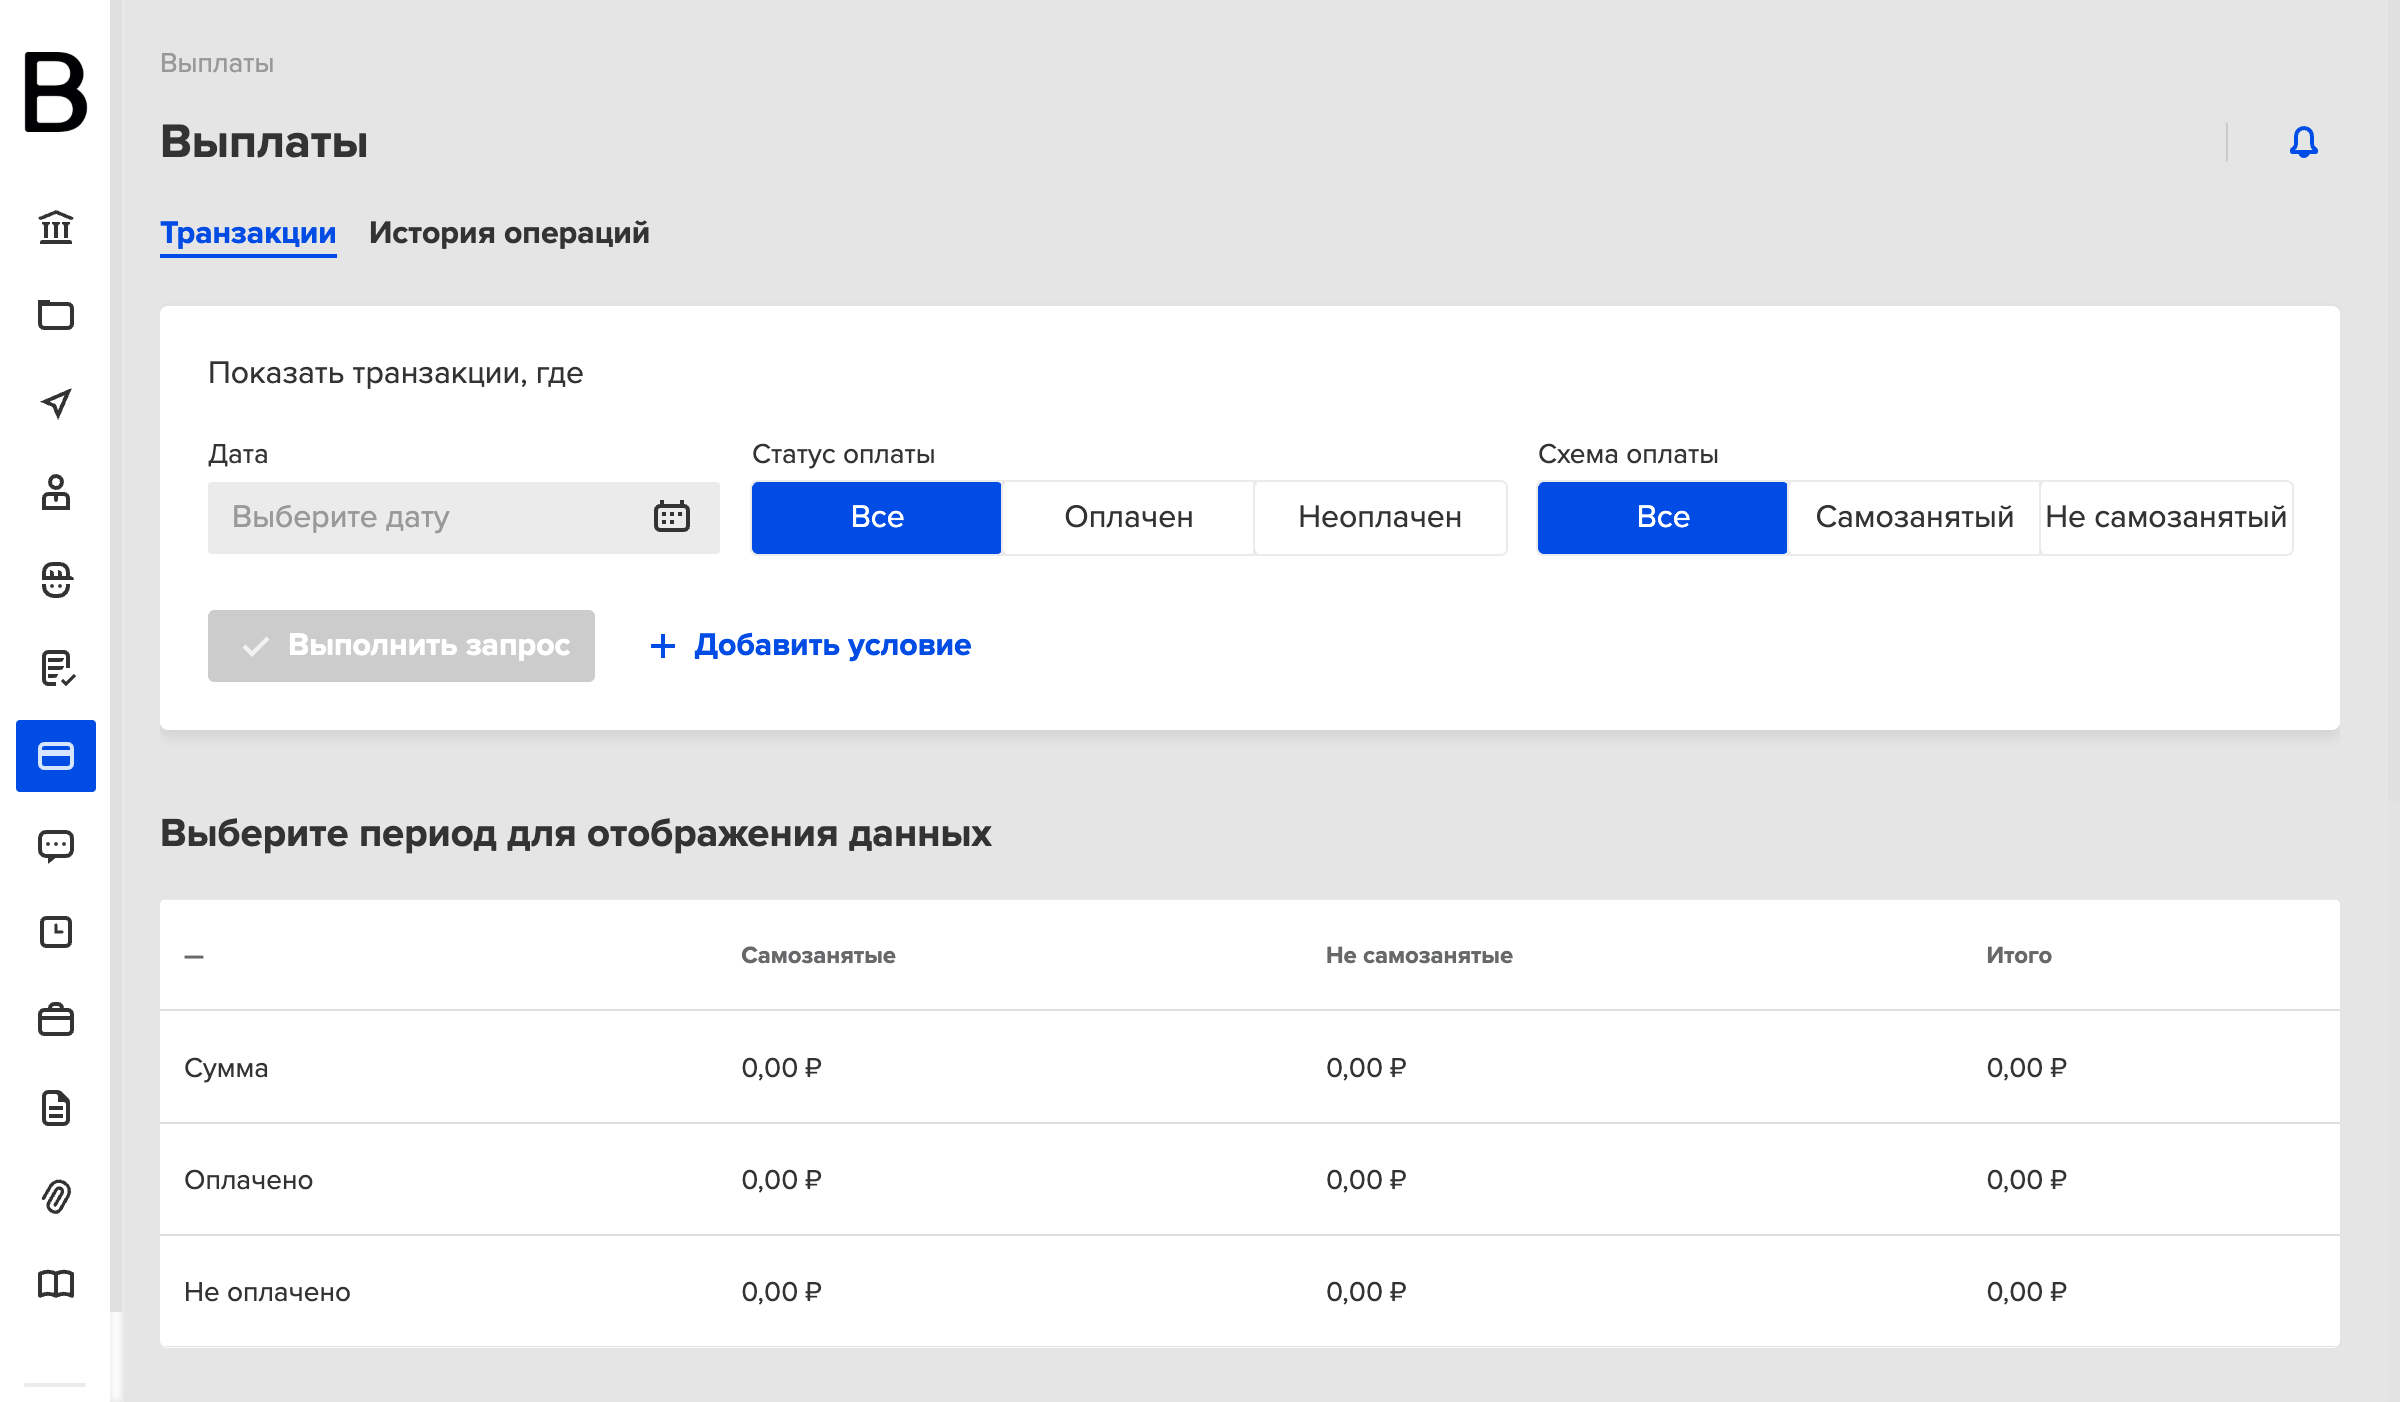Open the chat bubble sidebar icon
Viewport: 2400px width, 1402px height.
56,845
